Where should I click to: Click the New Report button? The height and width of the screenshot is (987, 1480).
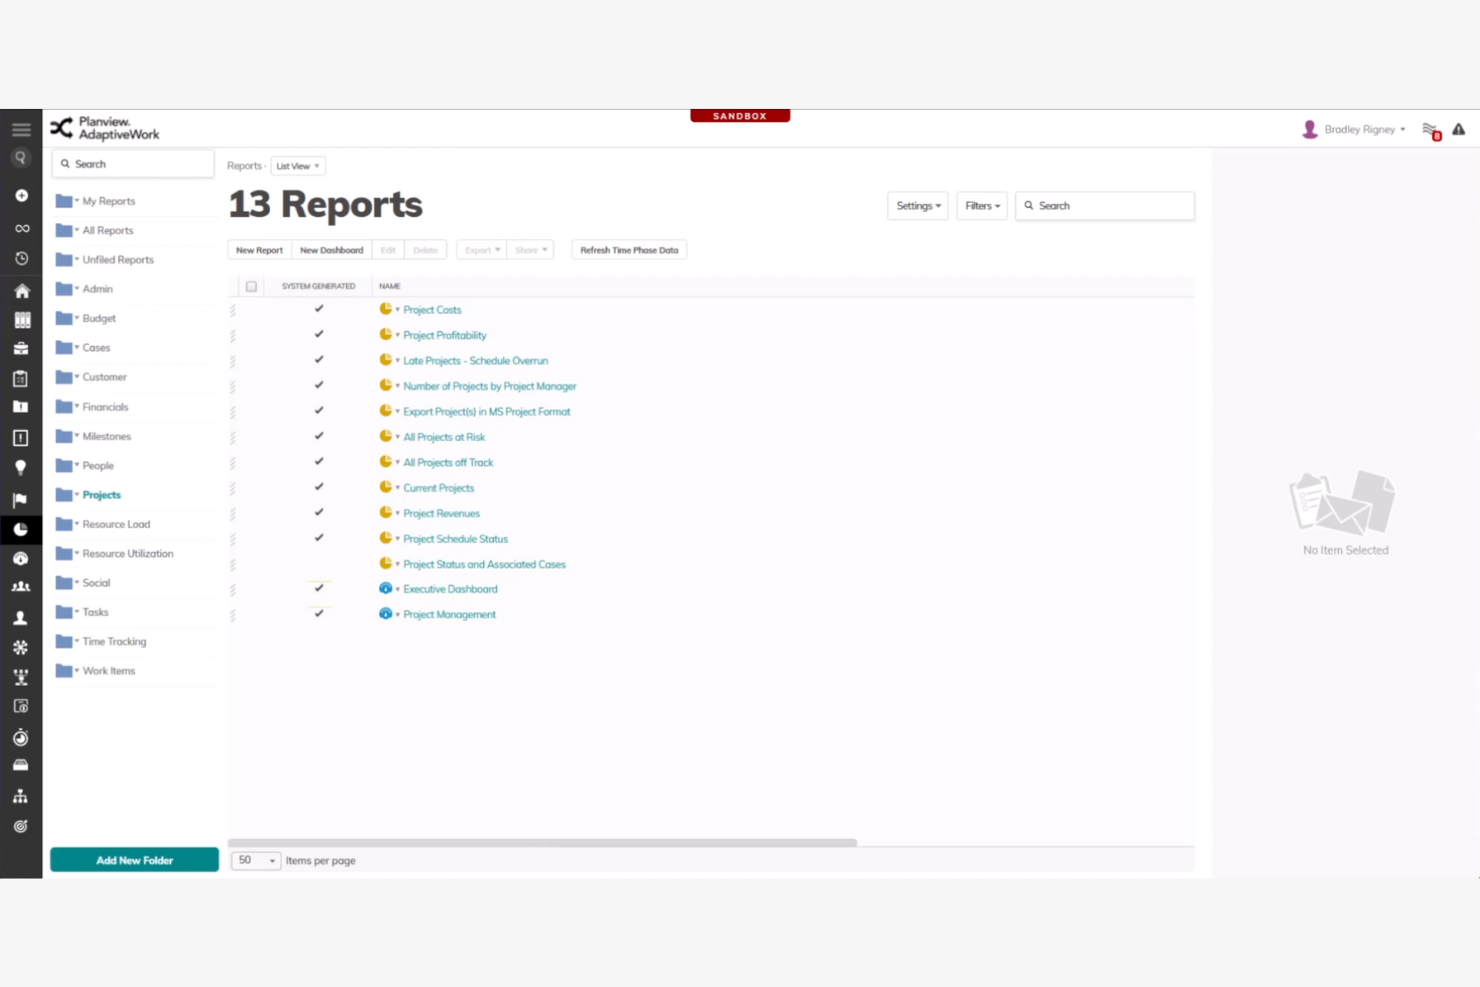coord(259,249)
